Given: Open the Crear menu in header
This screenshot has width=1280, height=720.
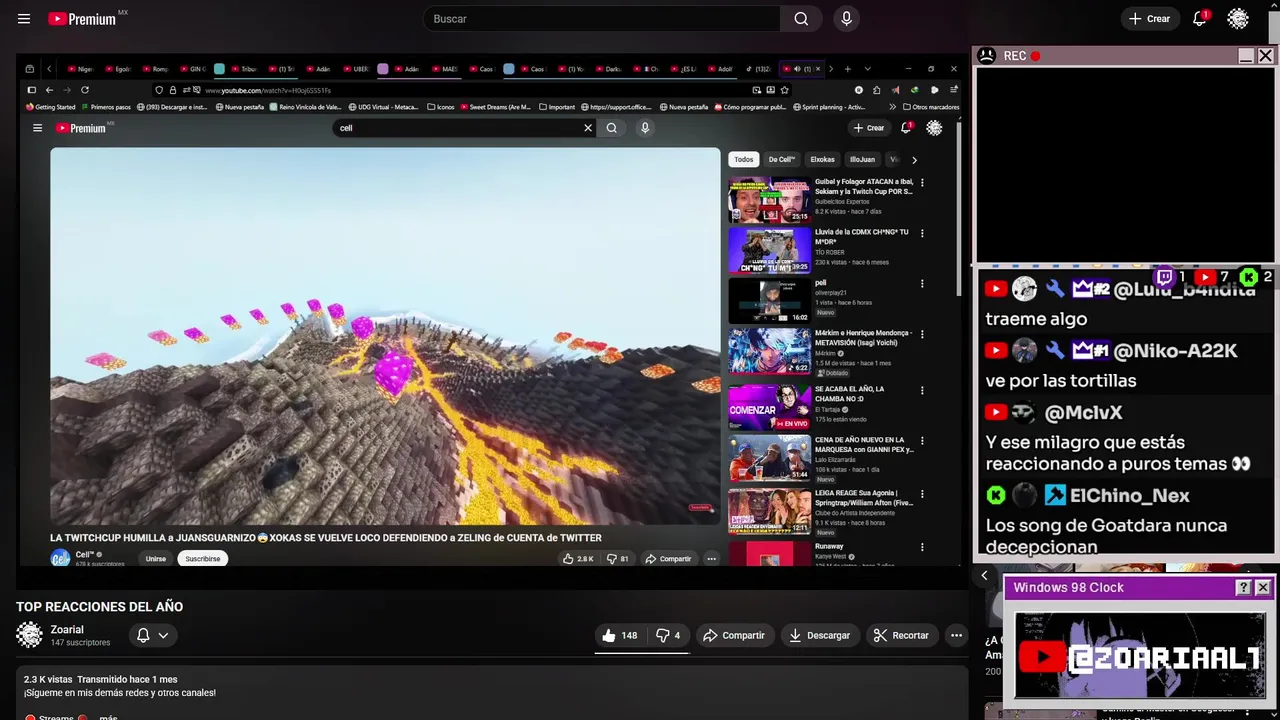Looking at the screenshot, I should coord(1149,19).
